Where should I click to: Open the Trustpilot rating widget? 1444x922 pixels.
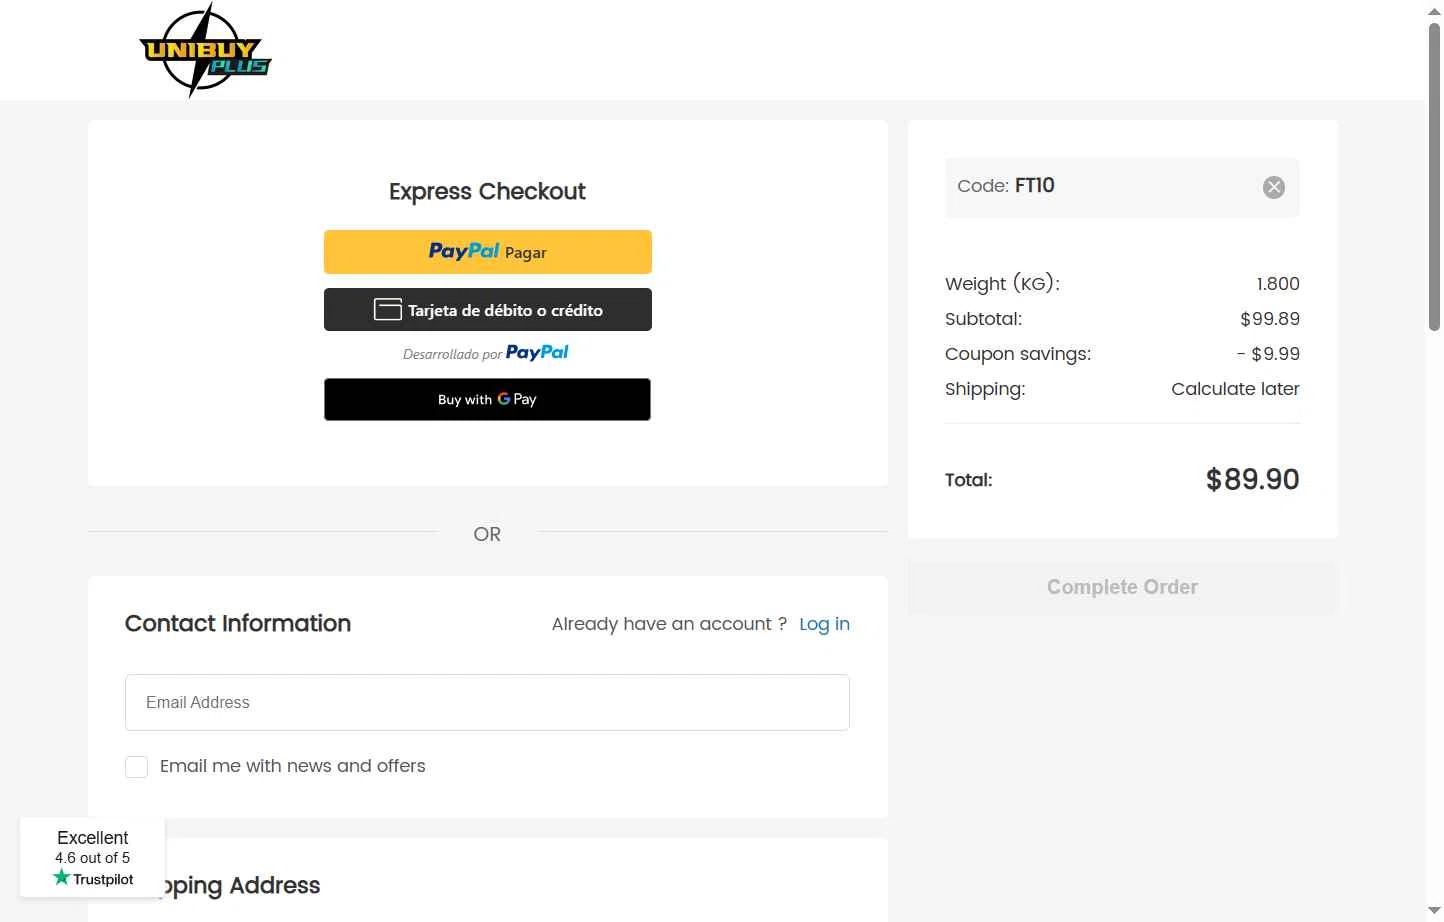(x=92, y=858)
